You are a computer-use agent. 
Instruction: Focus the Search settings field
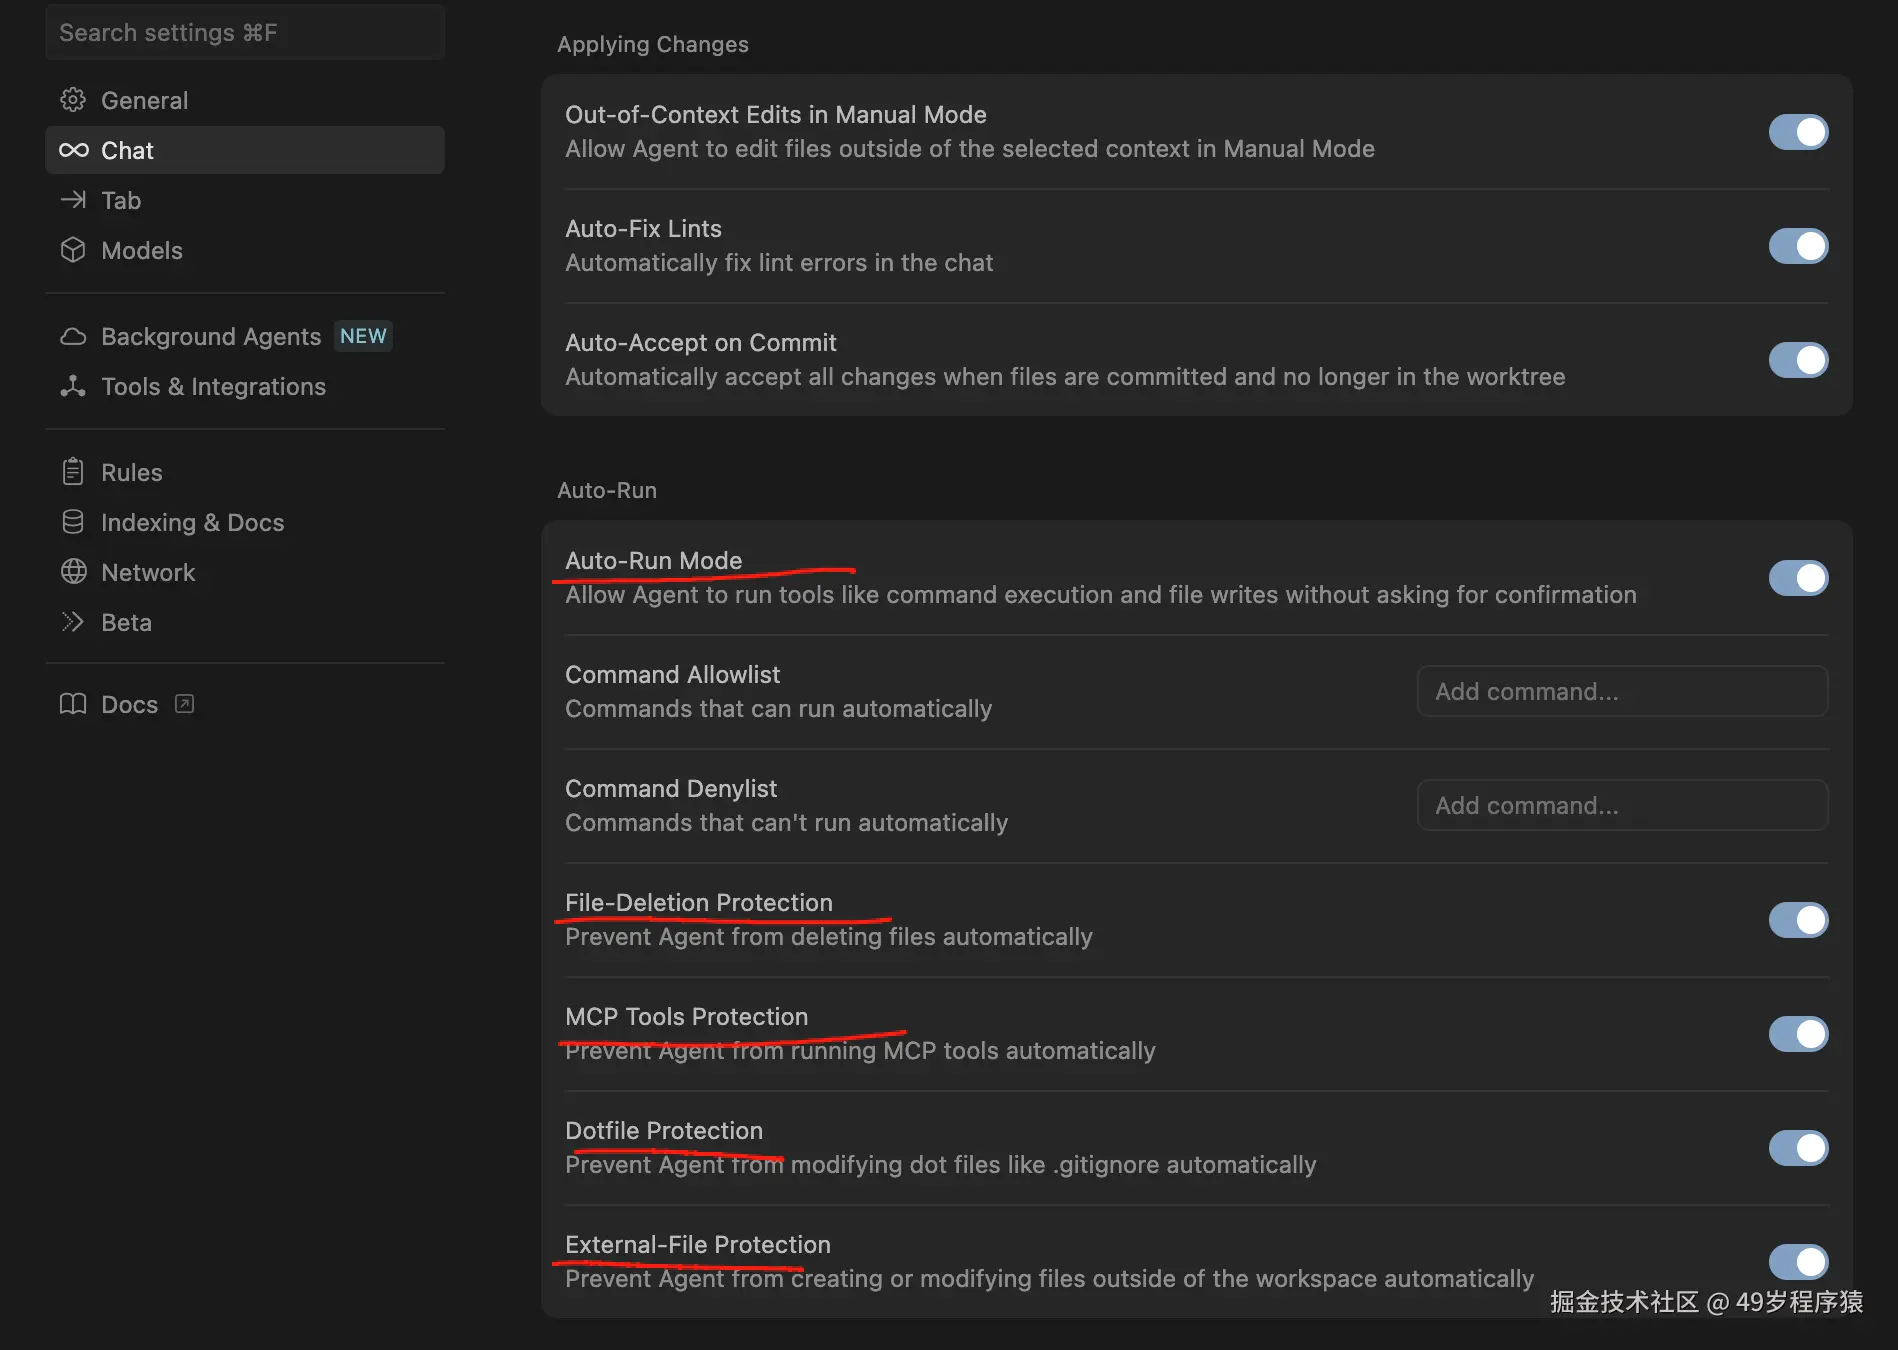[245, 33]
